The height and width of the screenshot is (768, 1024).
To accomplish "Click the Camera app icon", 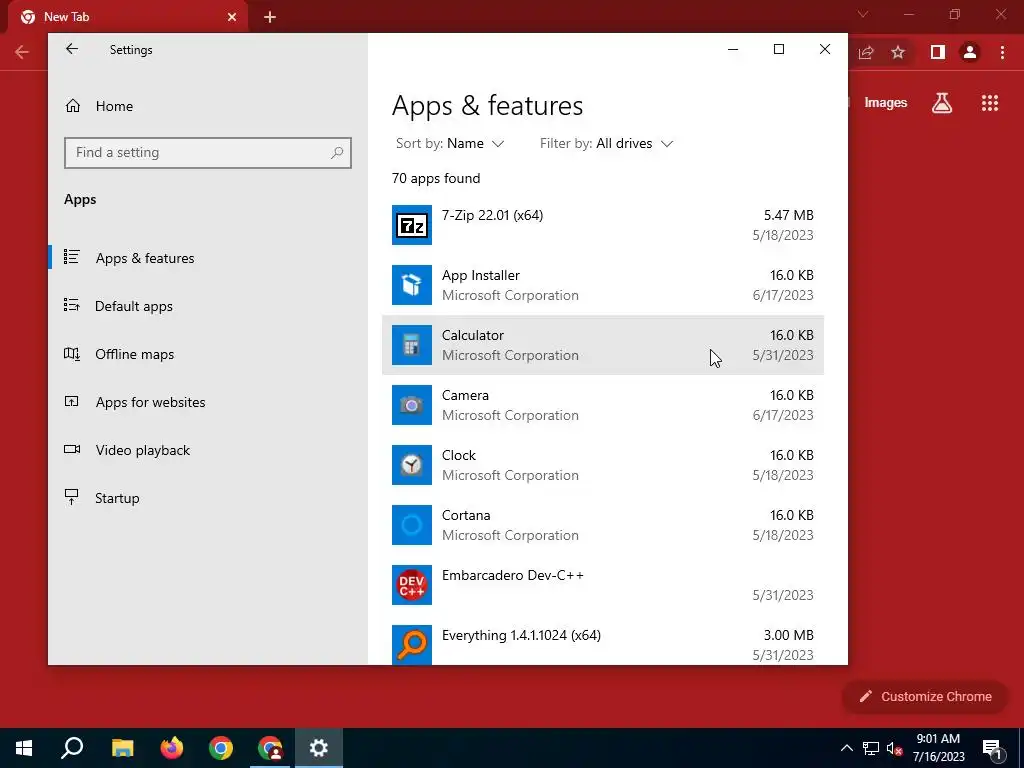I will (411, 405).
